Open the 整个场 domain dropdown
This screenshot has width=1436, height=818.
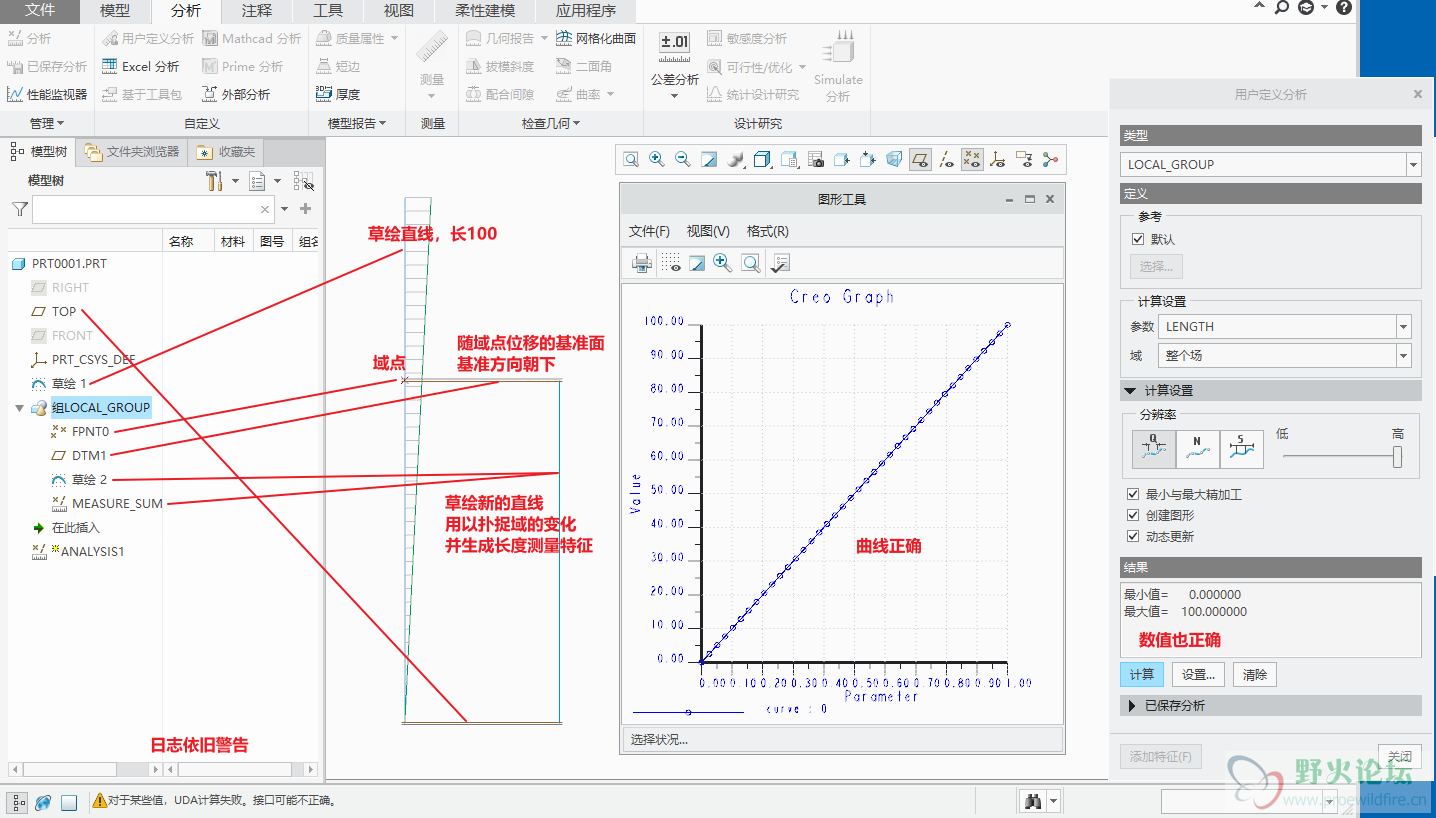click(1404, 355)
